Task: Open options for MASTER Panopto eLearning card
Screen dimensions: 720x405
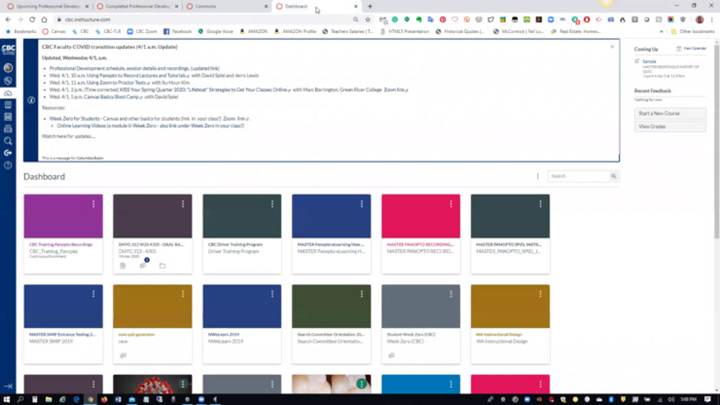Action: coord(362,204)
